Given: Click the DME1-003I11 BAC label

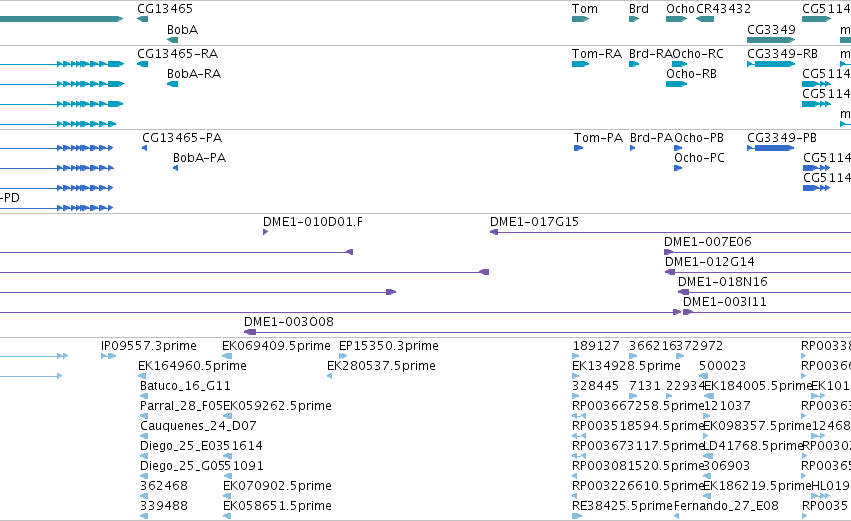Looking at the screenshot, I should pyautogui.click(x=725, y=302).
